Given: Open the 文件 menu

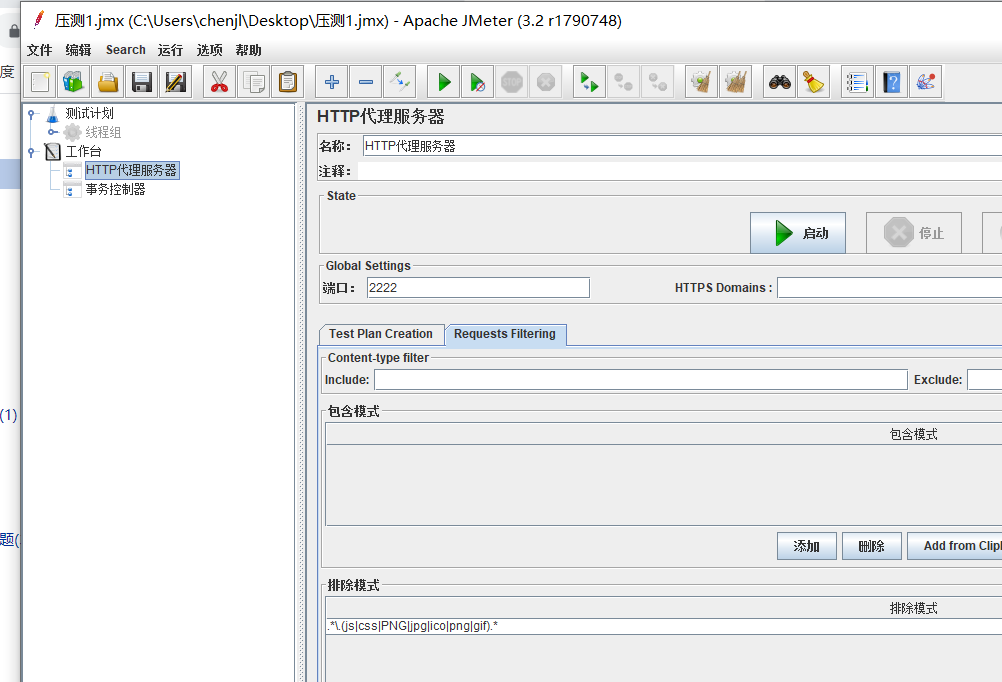Looking at the screenshot, I should pos(39,50).
